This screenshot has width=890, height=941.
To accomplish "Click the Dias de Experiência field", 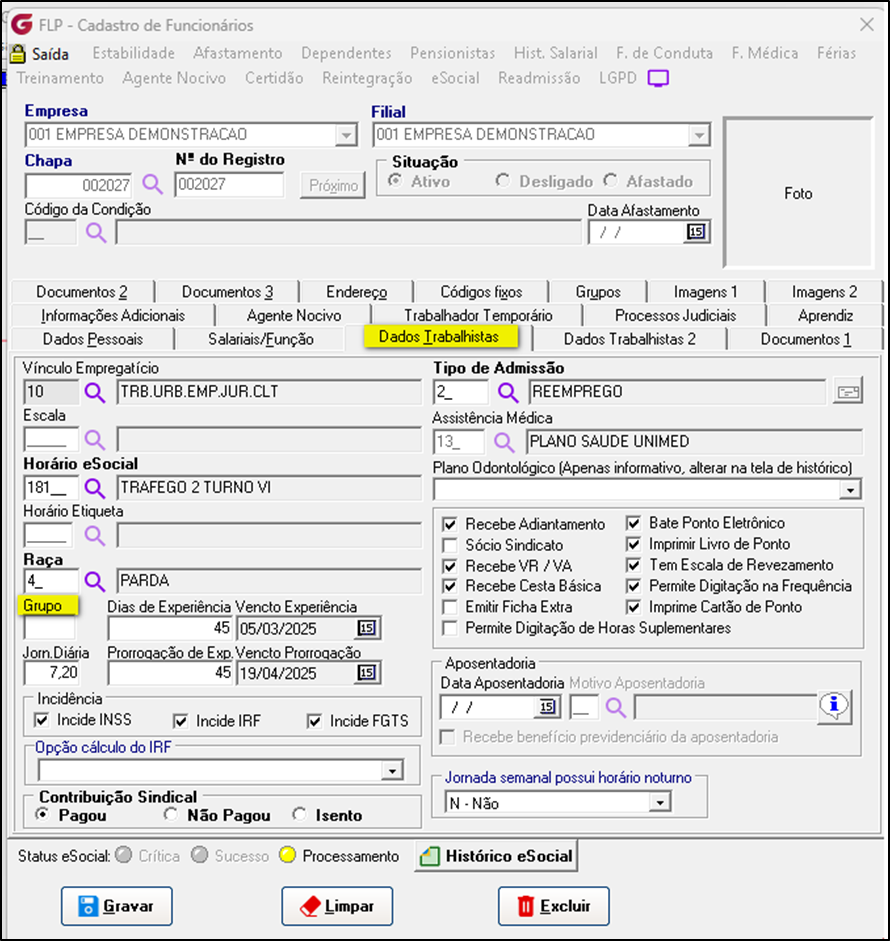I will tap(170, 628).
